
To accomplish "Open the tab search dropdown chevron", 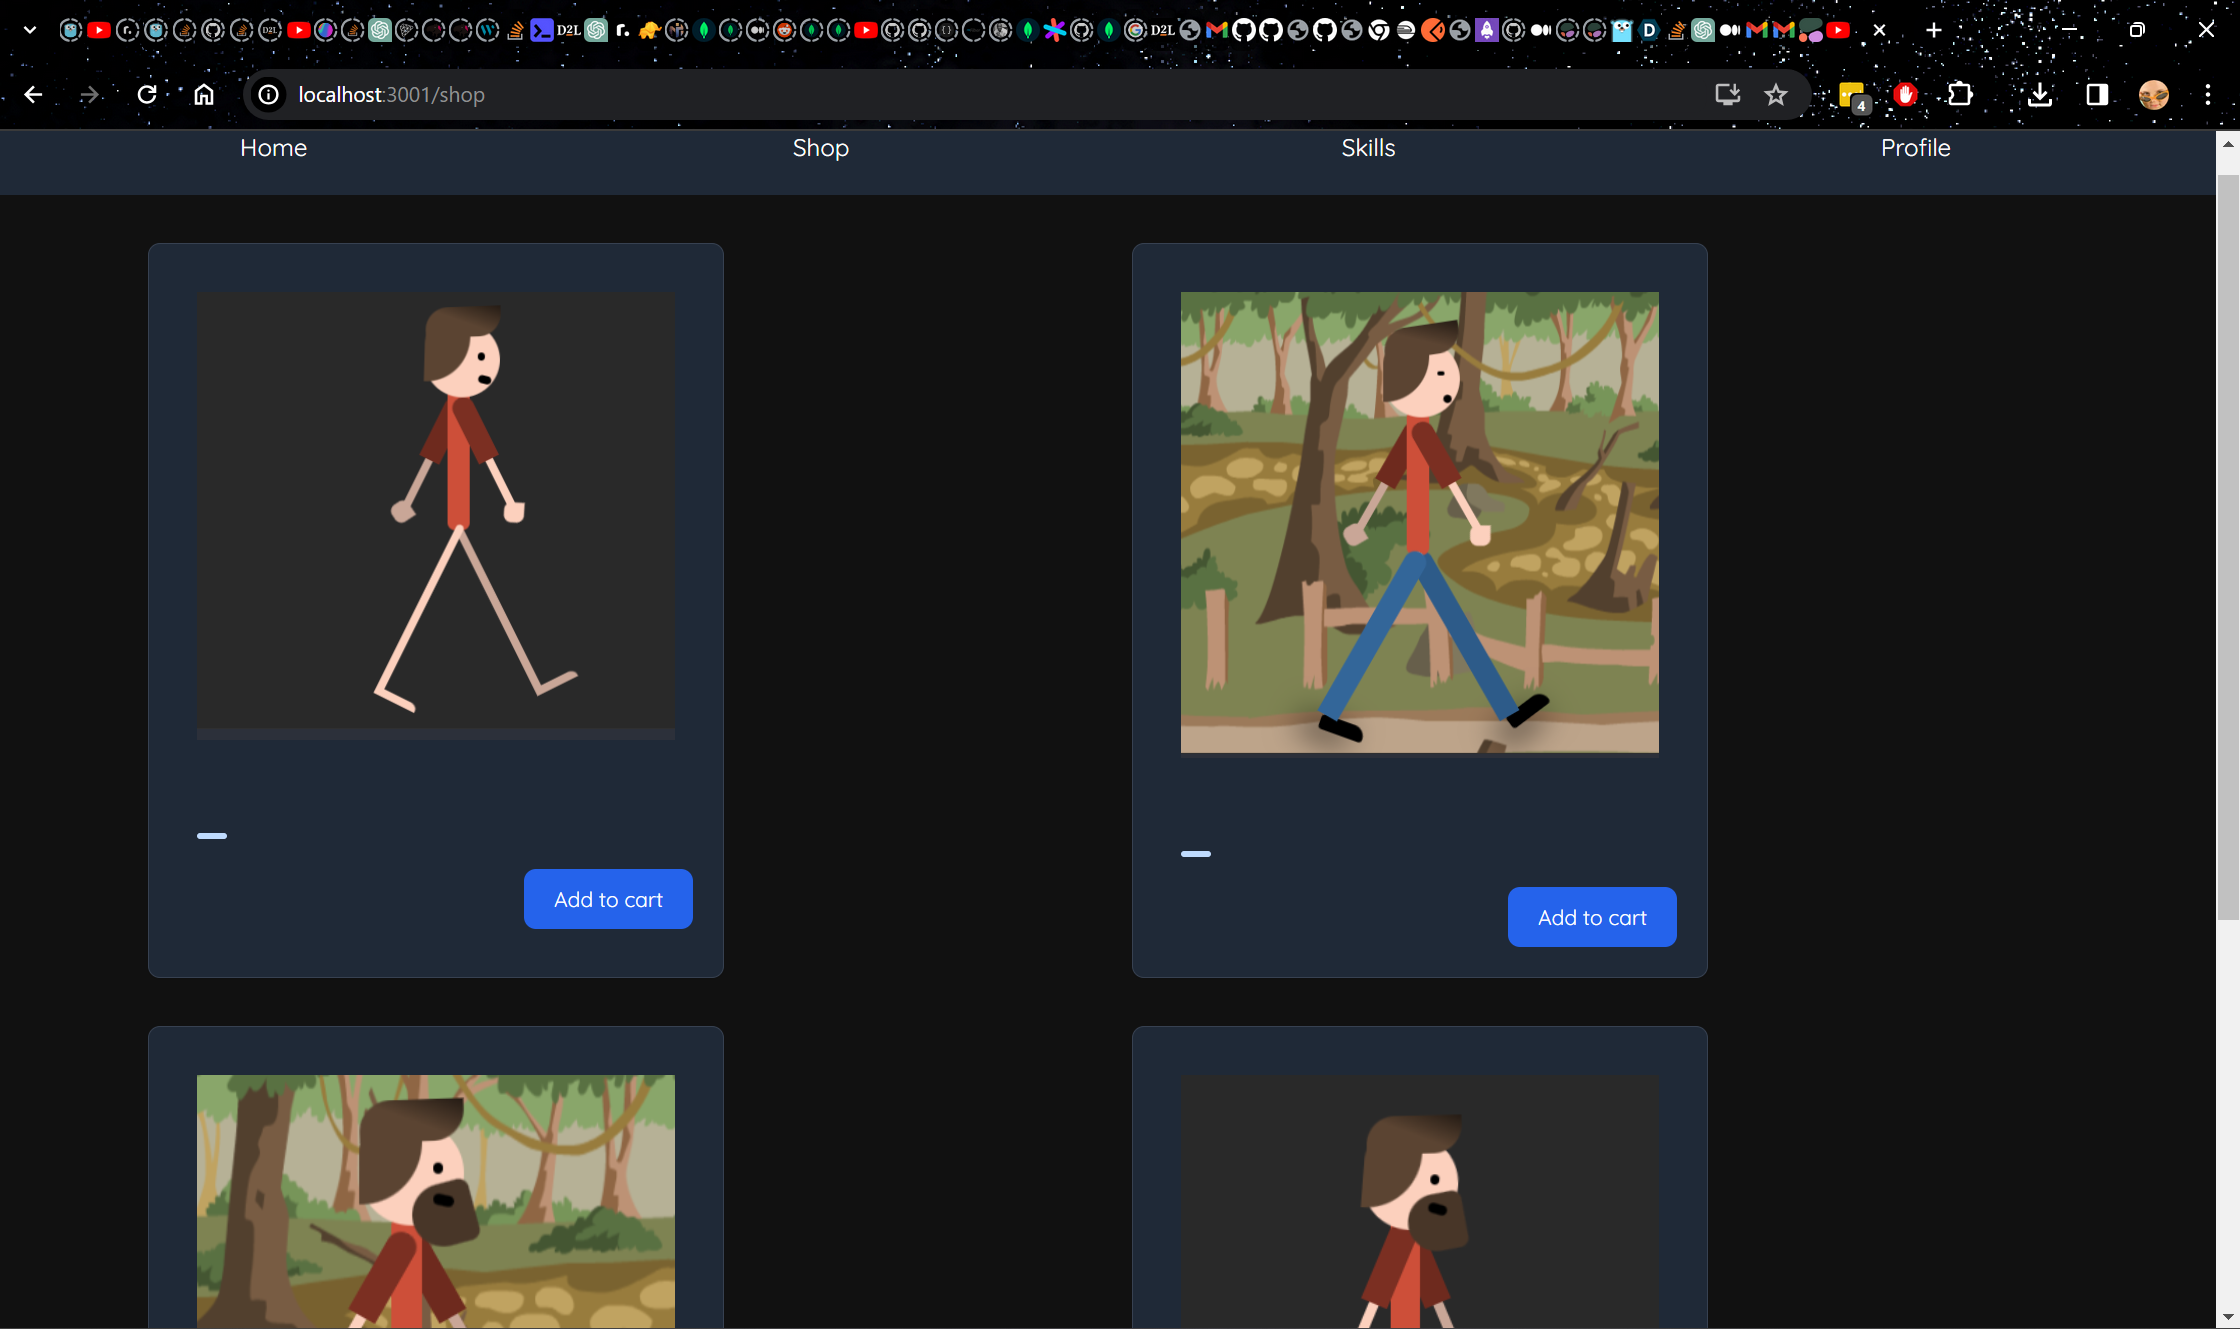I will coord(30,30).
